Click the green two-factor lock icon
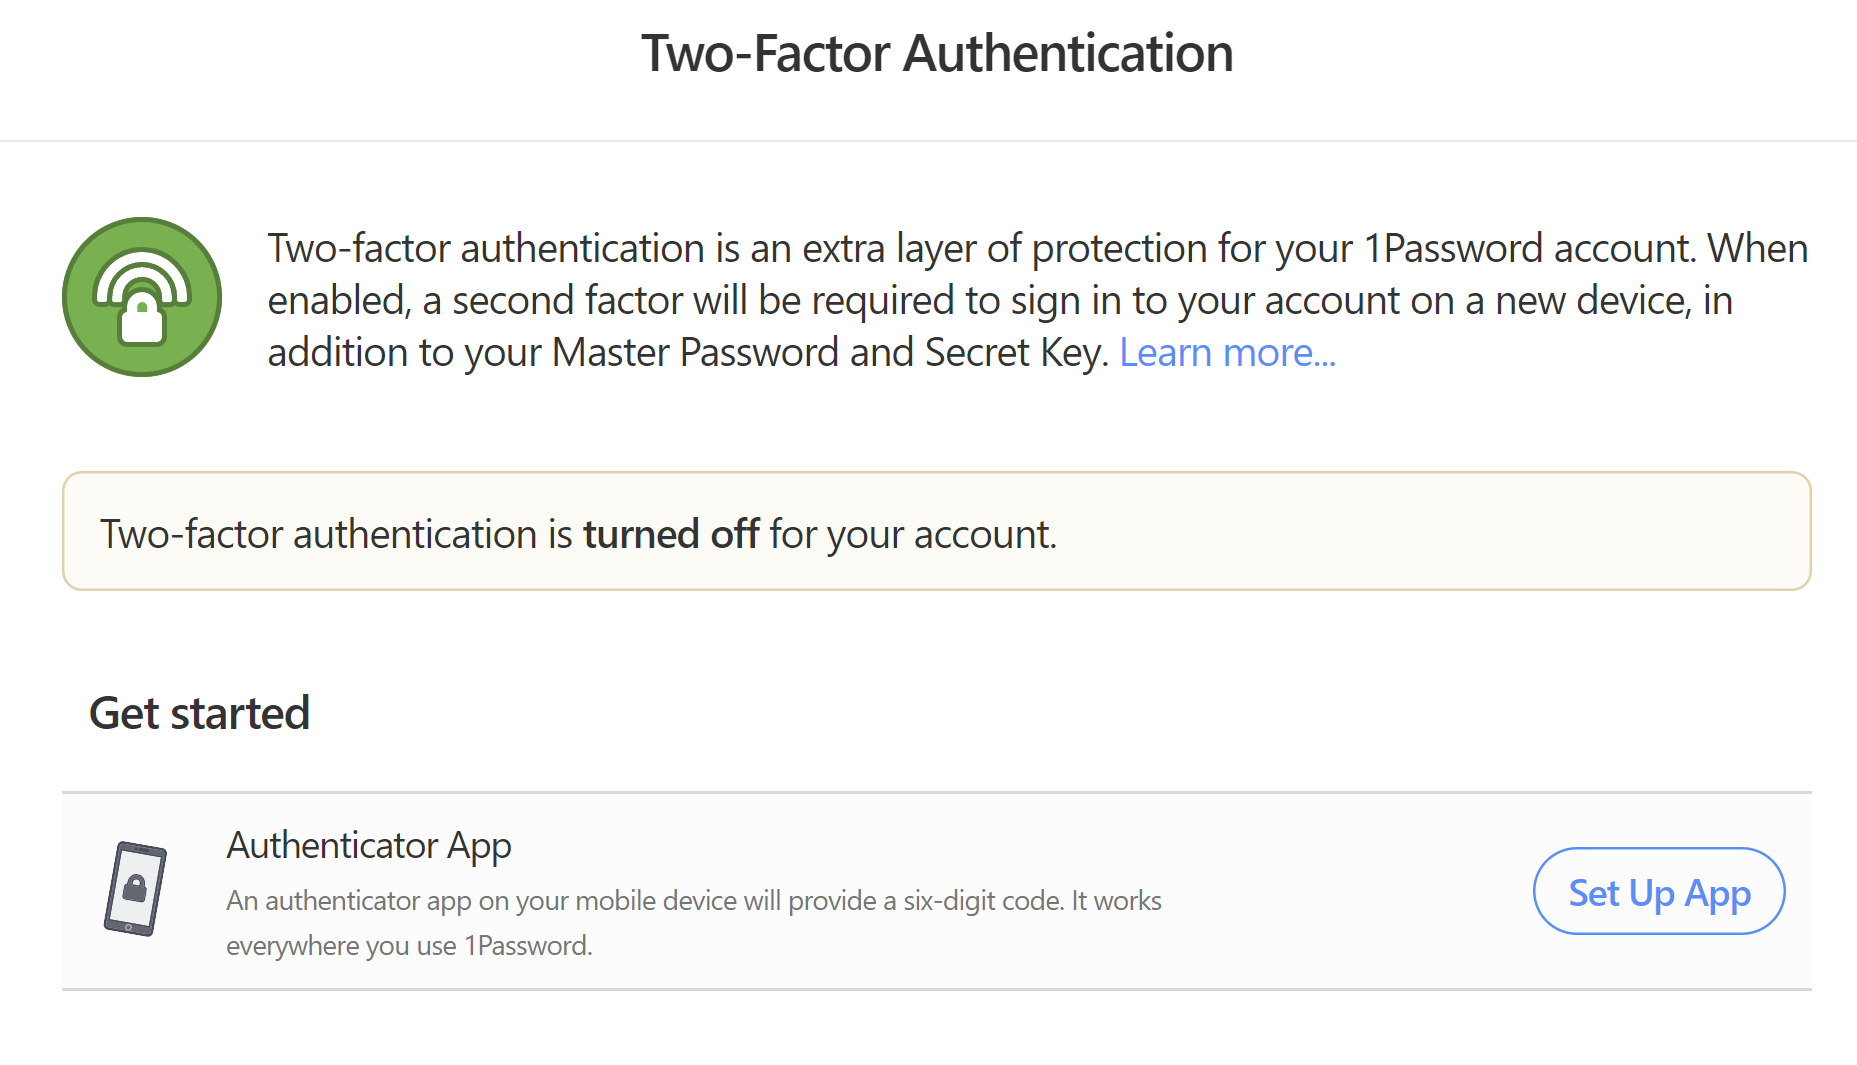 point(142,297)
